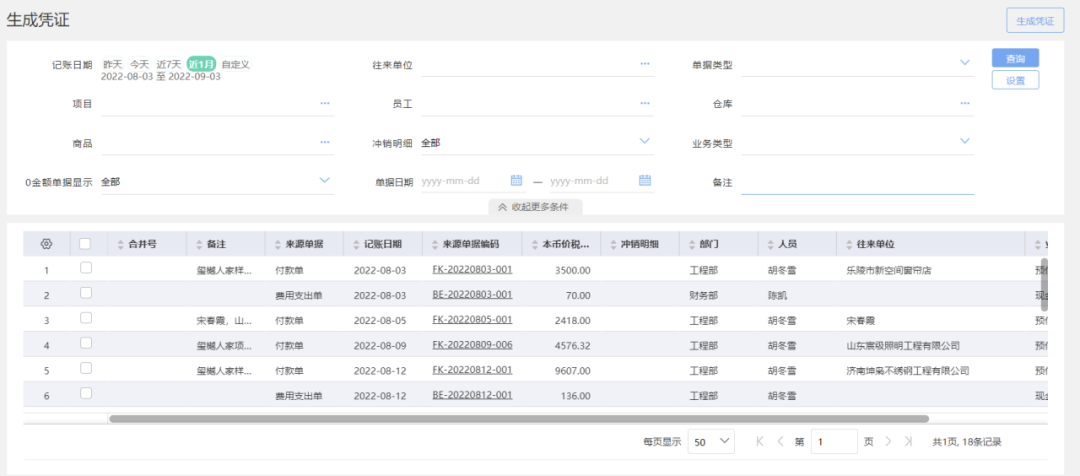Screen dimensions: 1080x476
Task: Select the 近7天 date range
Action: point(169,64)
